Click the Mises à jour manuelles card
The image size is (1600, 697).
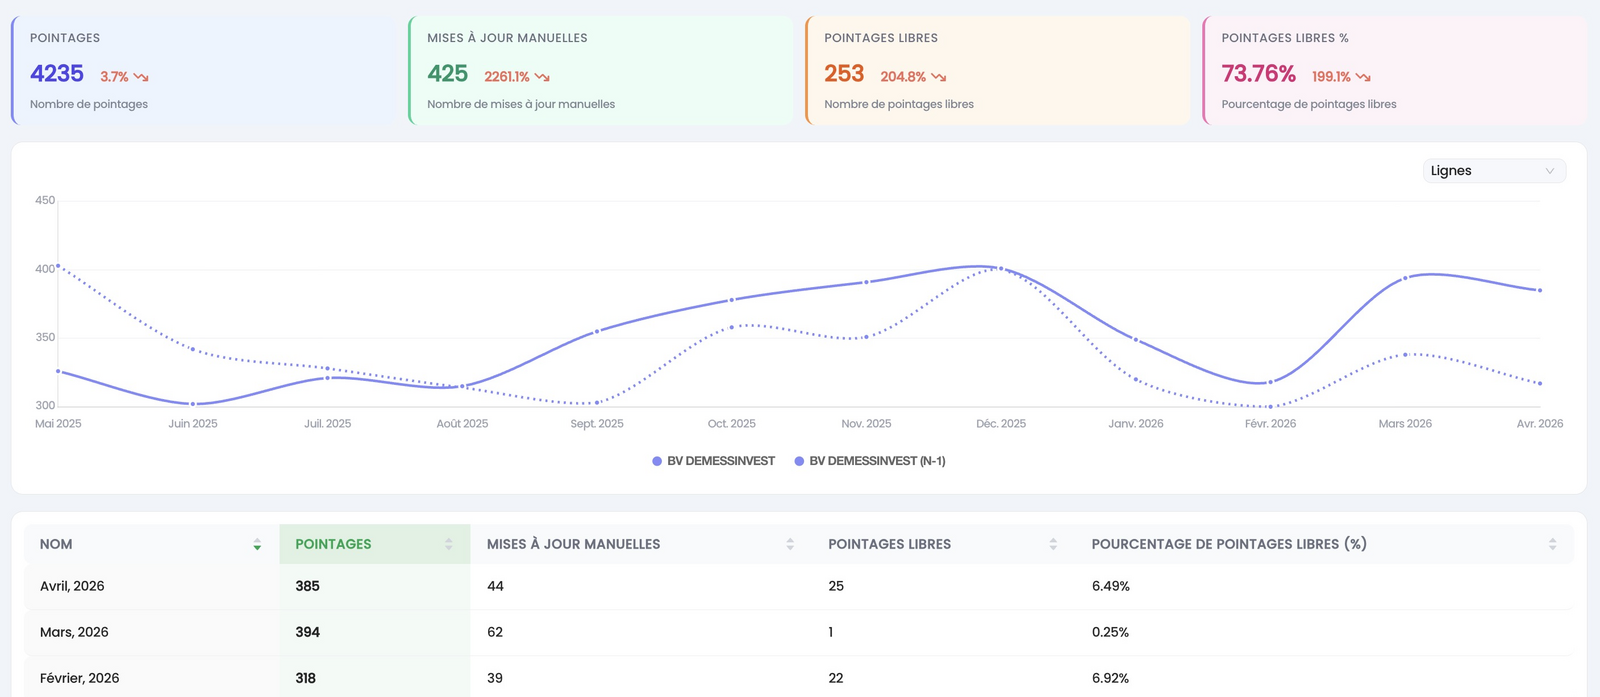(x=600, y=70)
